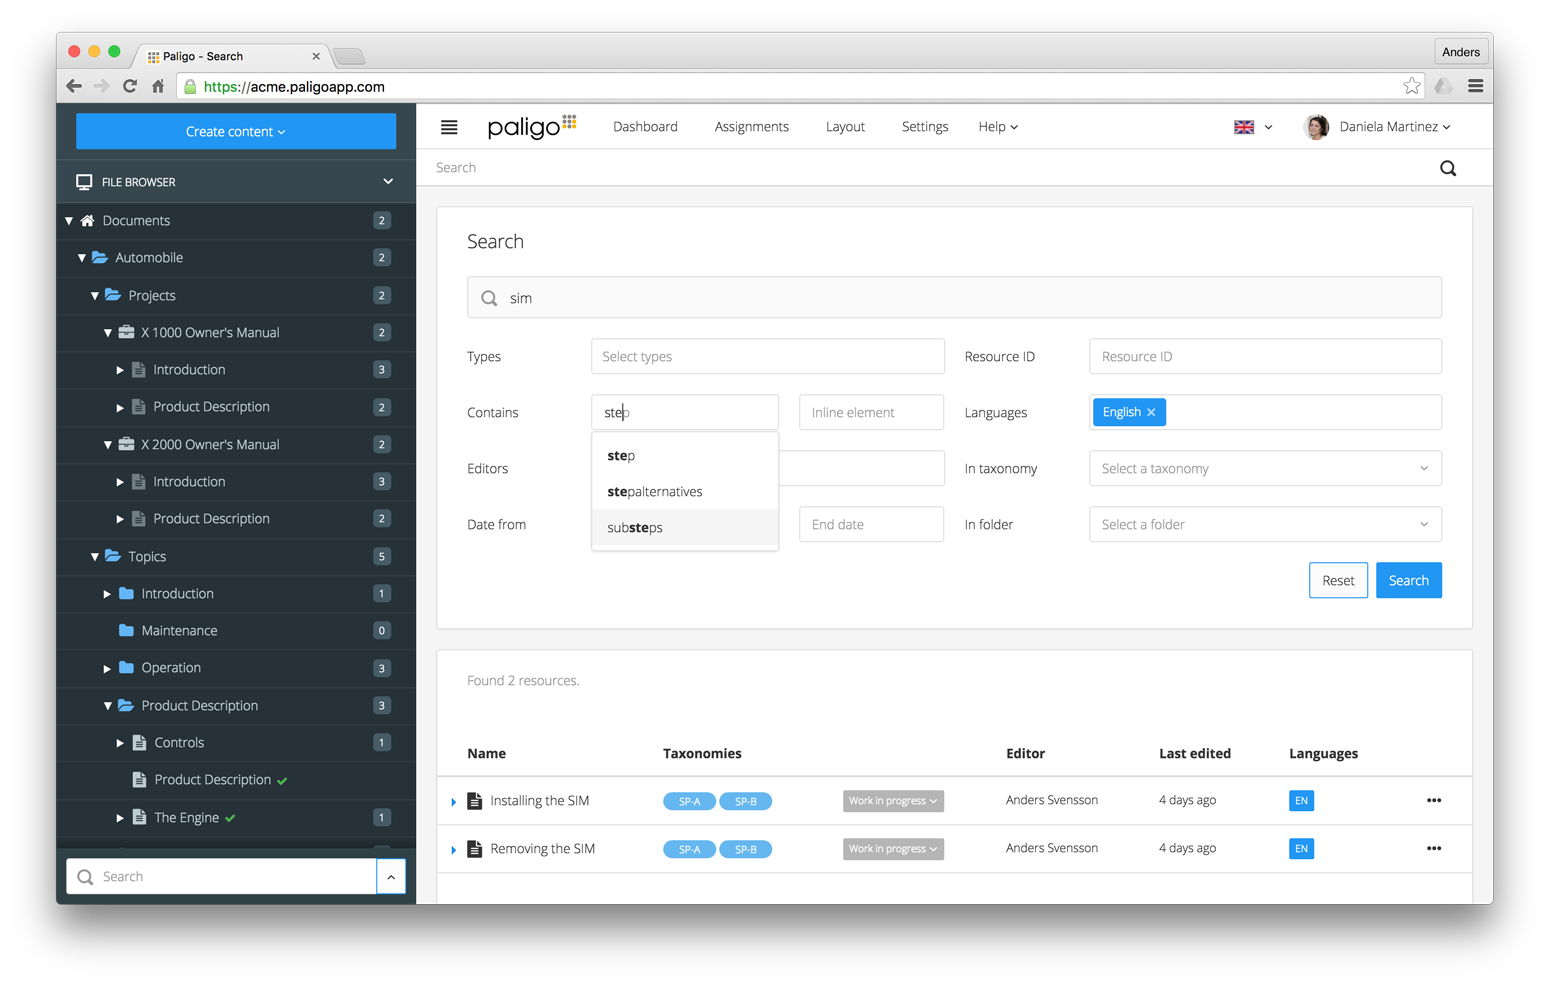Image resolution: width=1549 pixels, height=984 pixels.
Task: Click the magnifier icon in top search bar
Action: pyautogui.click(x=1447, y=168)
